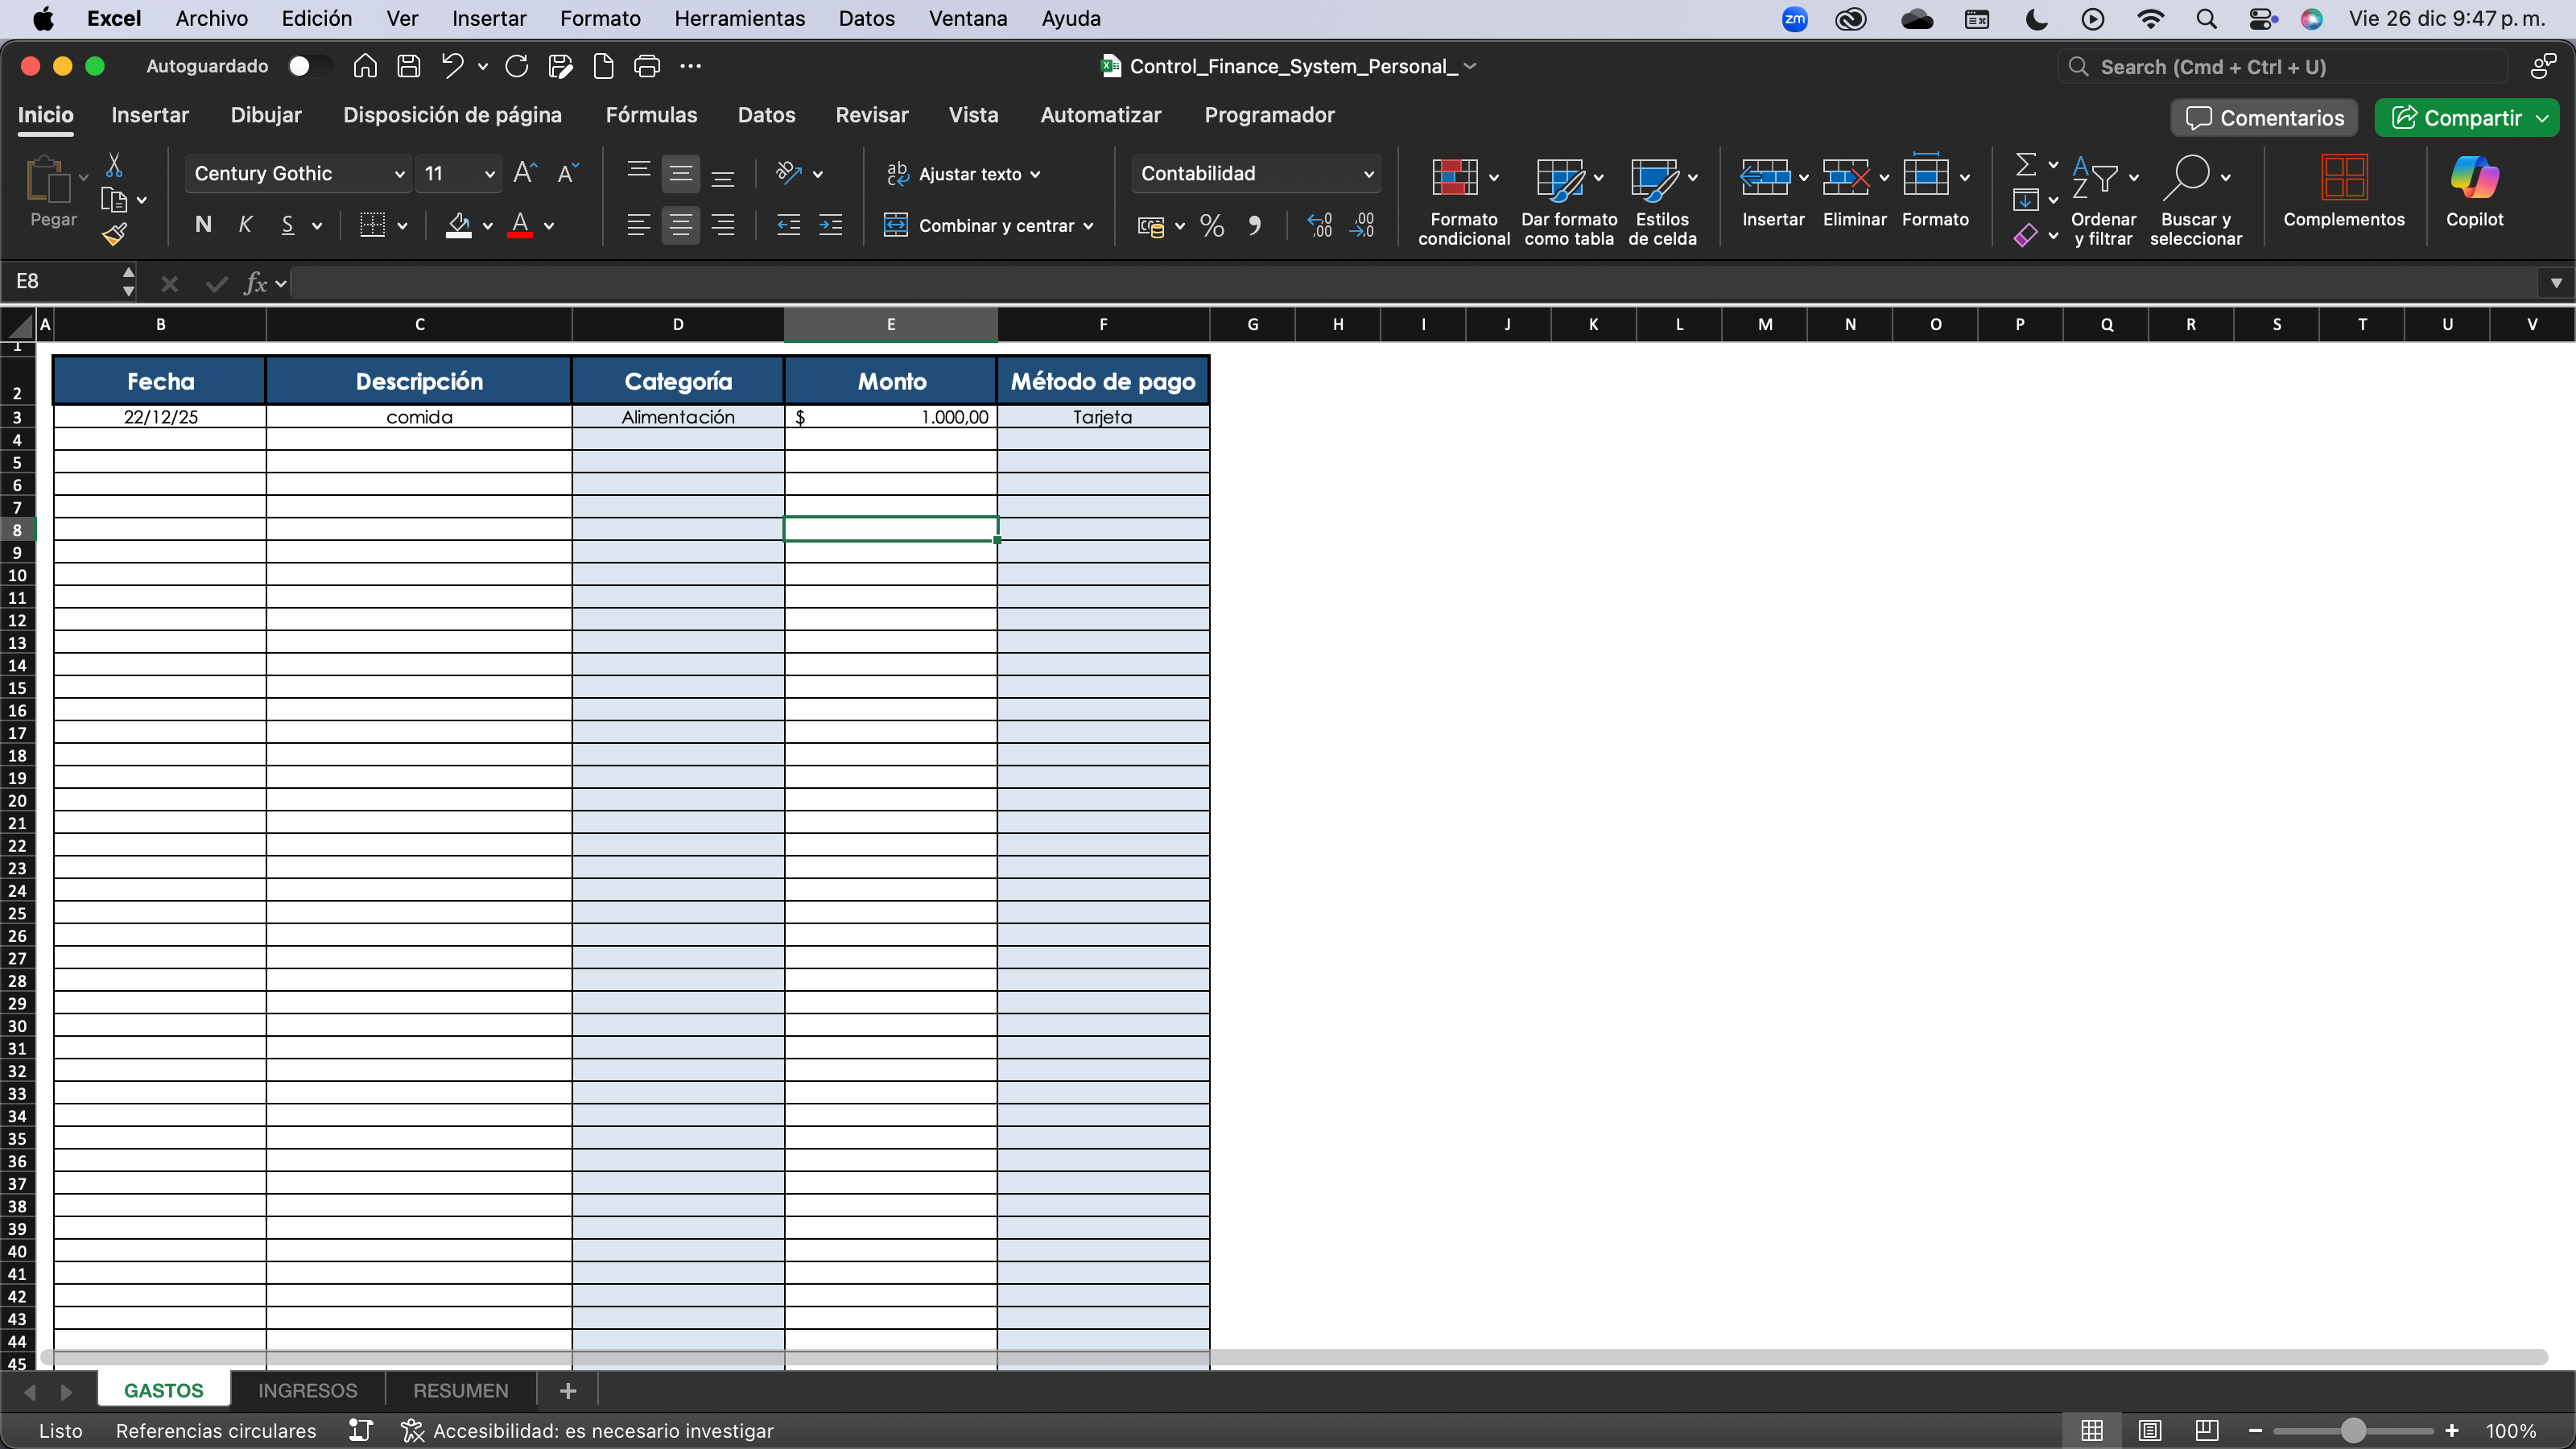2576x1449 pixels.
Task: Click the AutoSum sigma icon
Action: point(2028,163)
